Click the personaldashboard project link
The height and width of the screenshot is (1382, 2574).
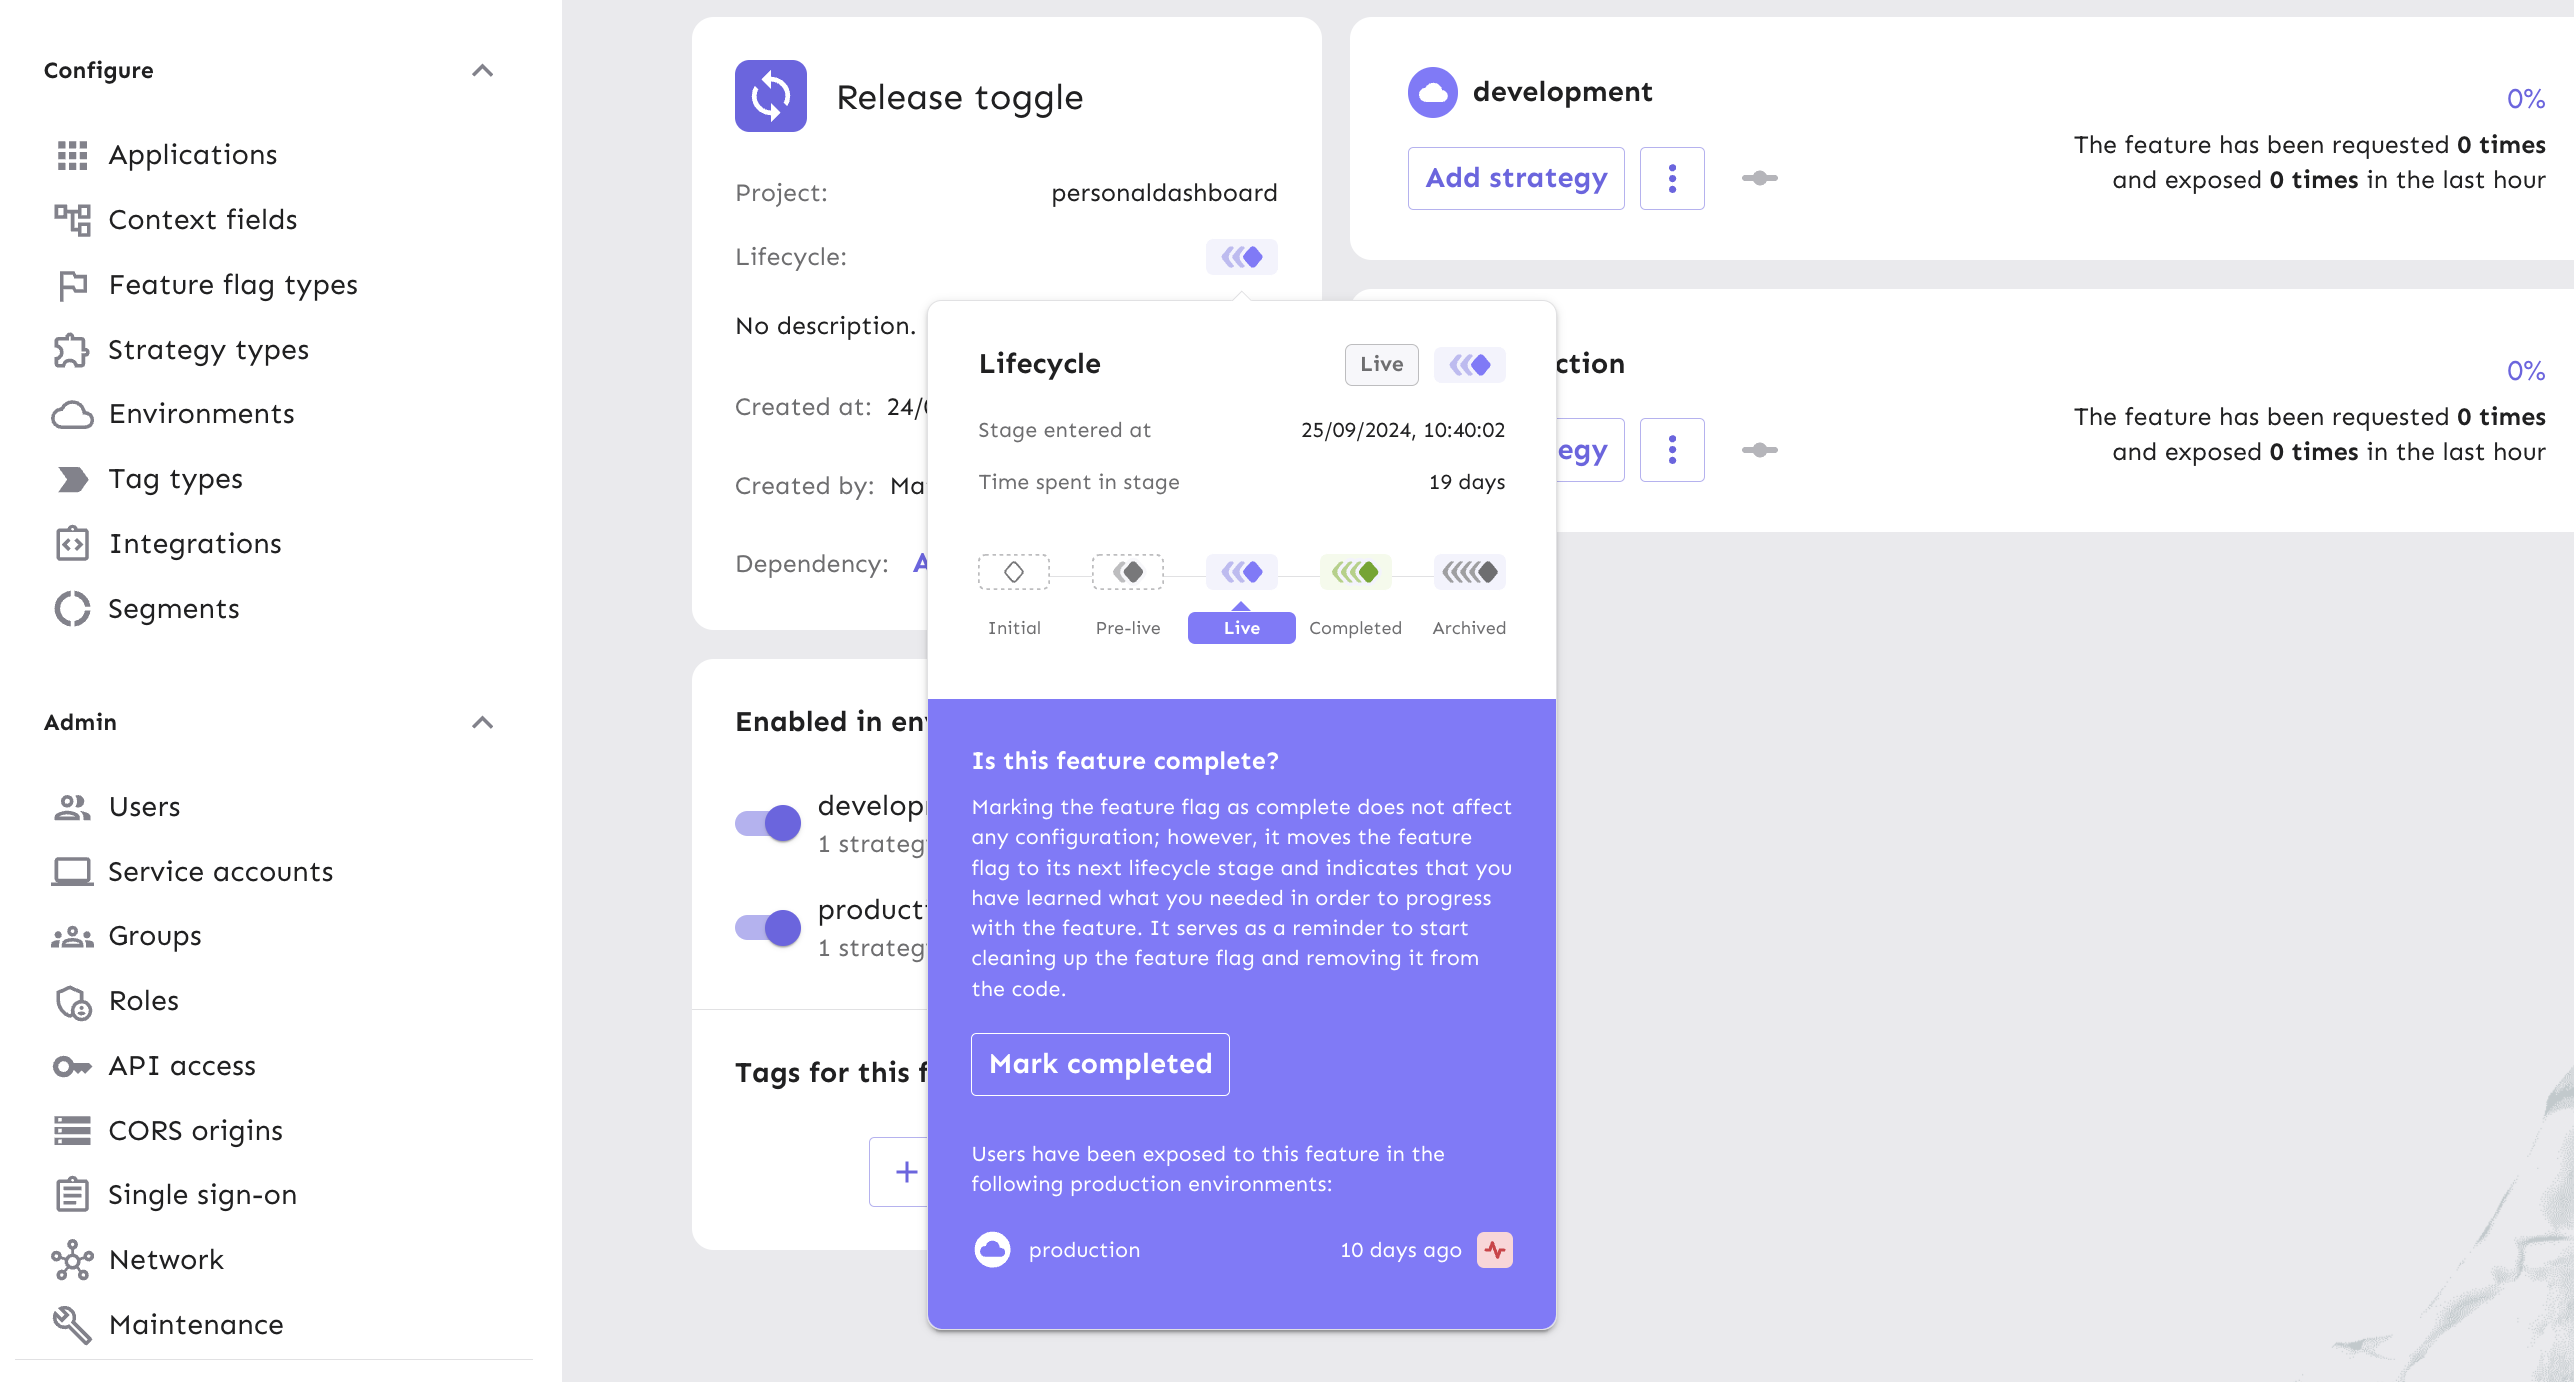[1164, 192]
